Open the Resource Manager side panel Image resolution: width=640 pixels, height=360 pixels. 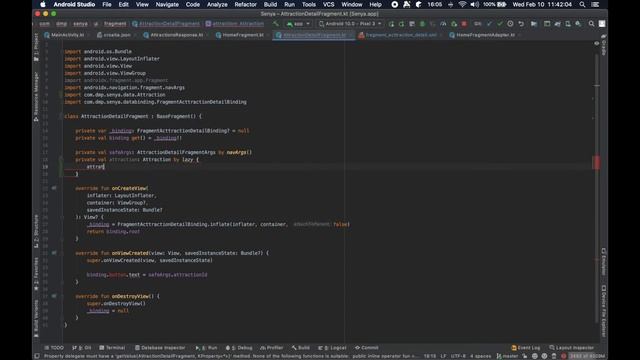pos(36,96)
